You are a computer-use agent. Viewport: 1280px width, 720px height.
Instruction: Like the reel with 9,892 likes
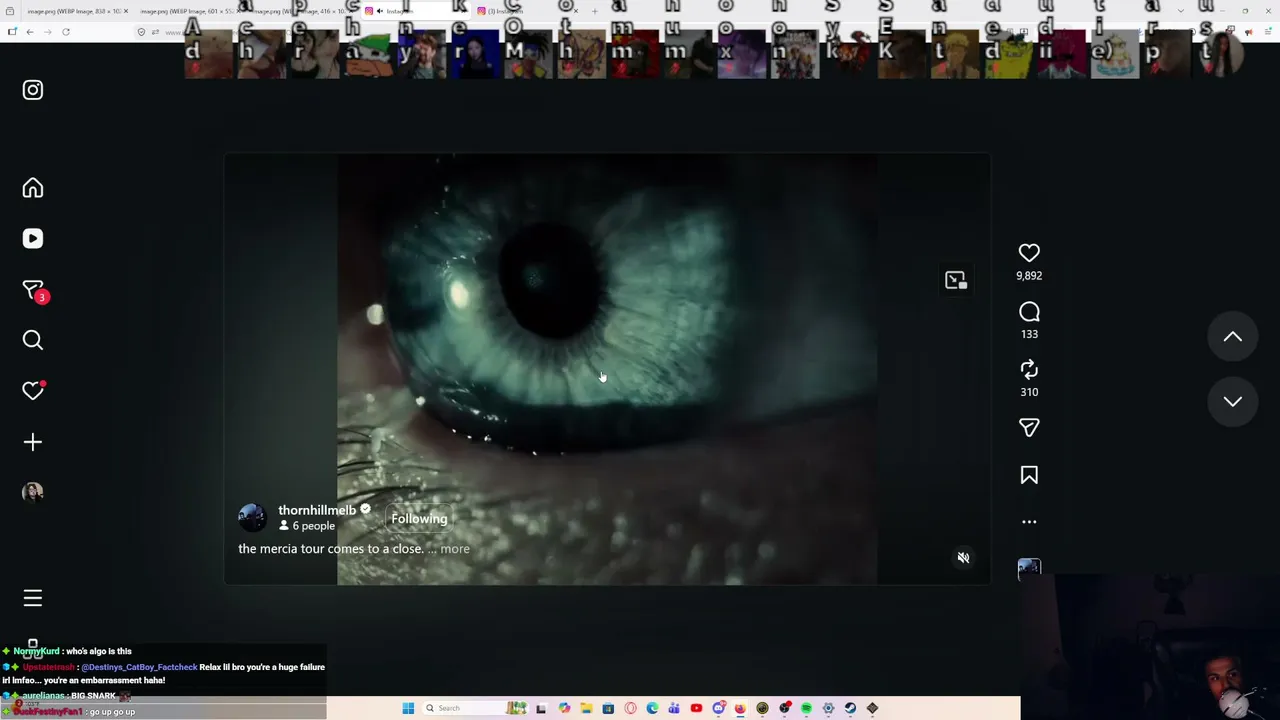tap(1029, 253)
